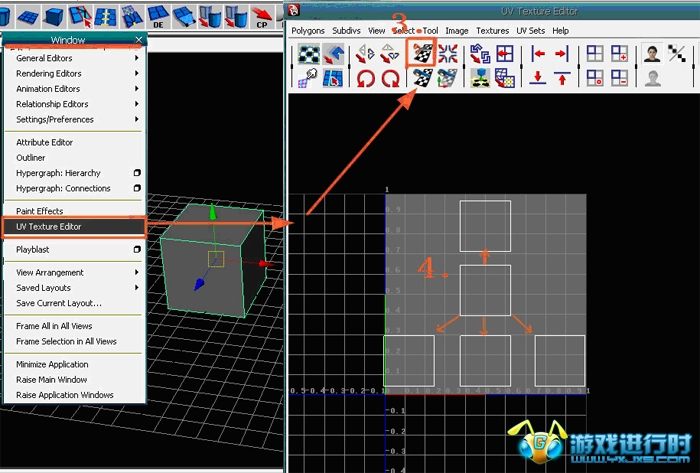The width and height of the screenshot is (700, 473).
Task: Toggle filtered image display icon
Action: pyautogui.click(x=677, y=54)
